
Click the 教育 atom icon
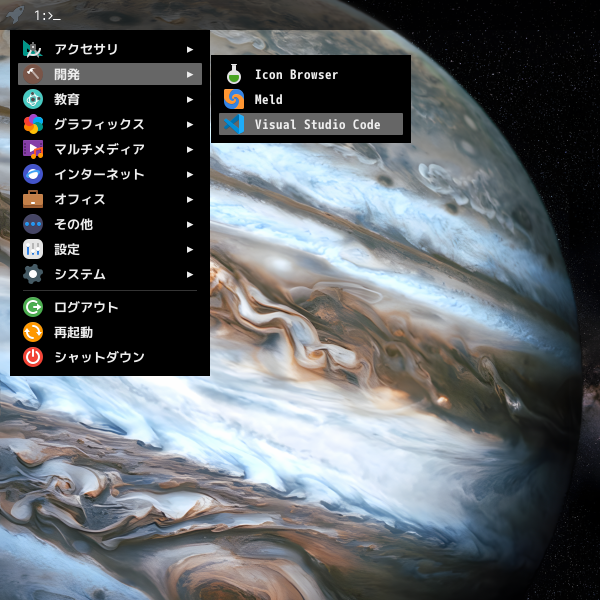coord(33,99)
